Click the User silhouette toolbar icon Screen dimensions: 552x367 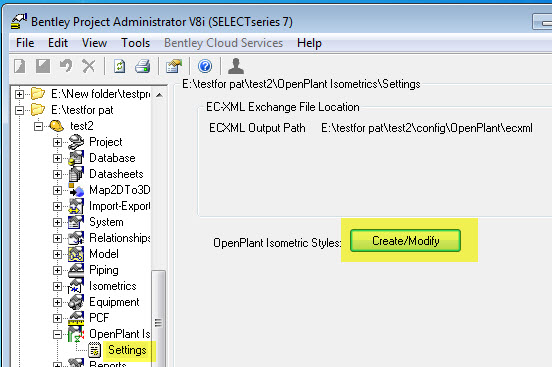[x=236, y=66]
